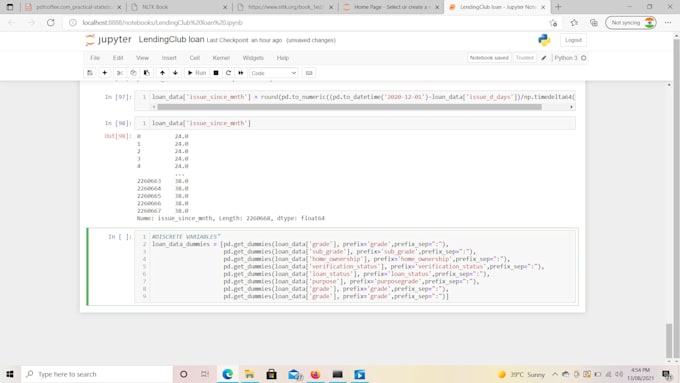Switch to the first pdfcoffee browser tab

point(73,7)
